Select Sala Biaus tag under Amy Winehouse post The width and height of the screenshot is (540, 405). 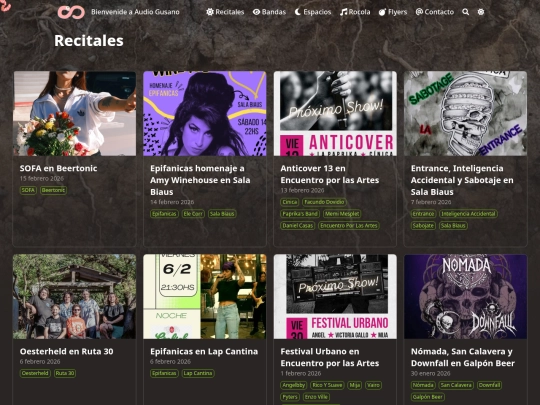(222, 214)
